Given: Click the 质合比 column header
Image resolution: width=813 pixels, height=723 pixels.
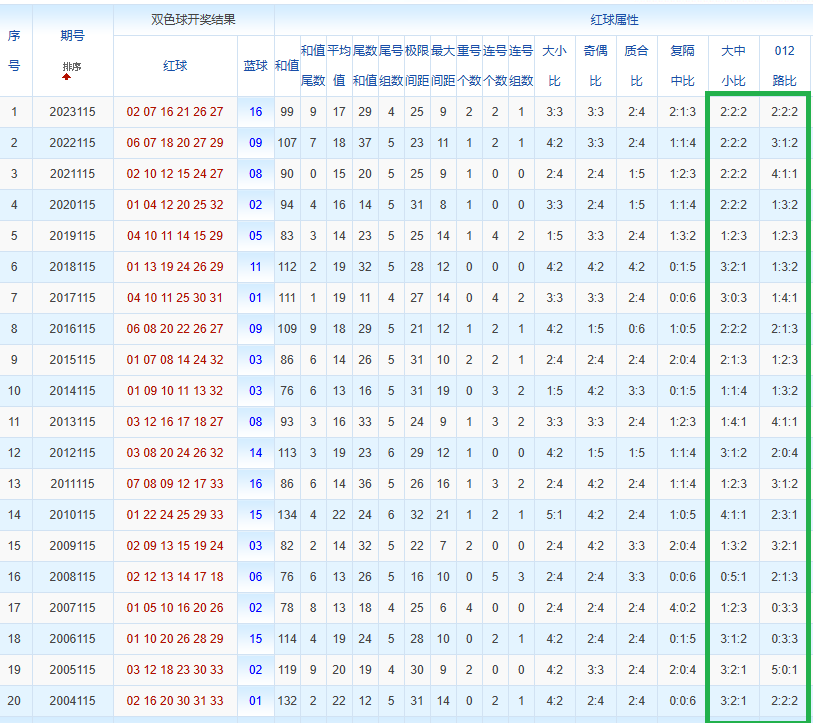Looking at the screenshot, I should pos(637,65).
